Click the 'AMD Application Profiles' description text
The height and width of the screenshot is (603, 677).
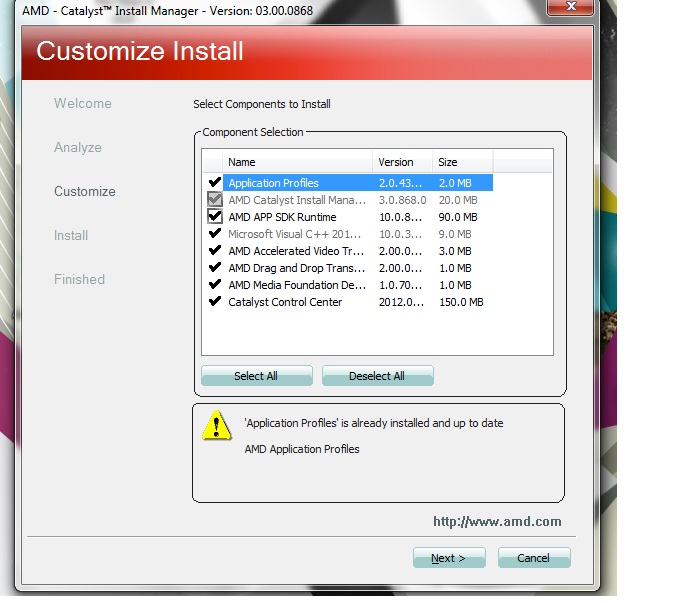click(302, 449)
